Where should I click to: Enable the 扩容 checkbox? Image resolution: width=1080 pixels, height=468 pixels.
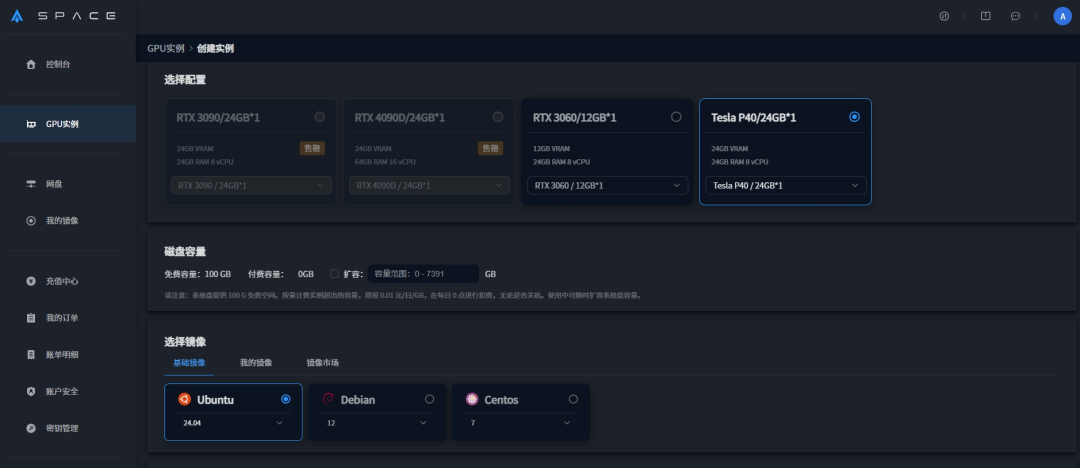334,274
